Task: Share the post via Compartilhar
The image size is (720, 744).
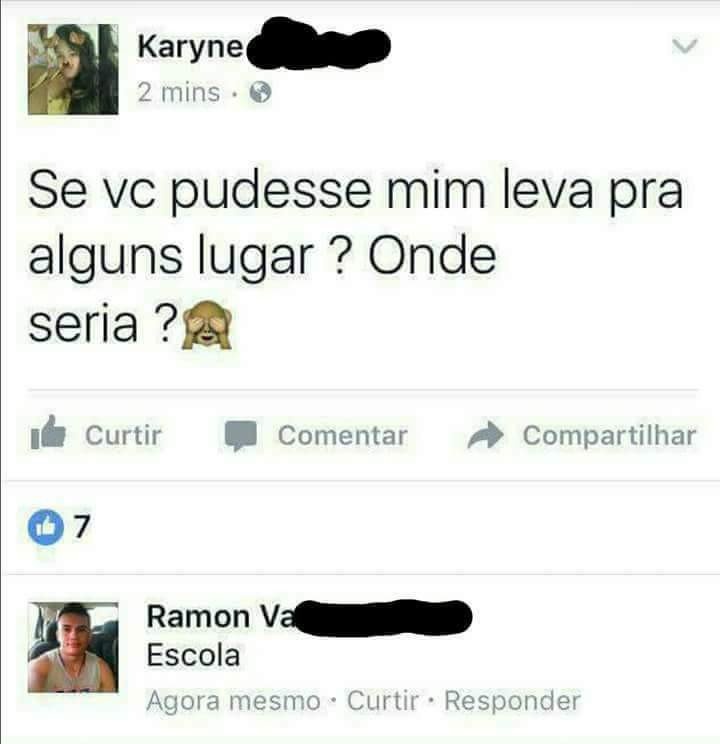Action: (609, 436)
